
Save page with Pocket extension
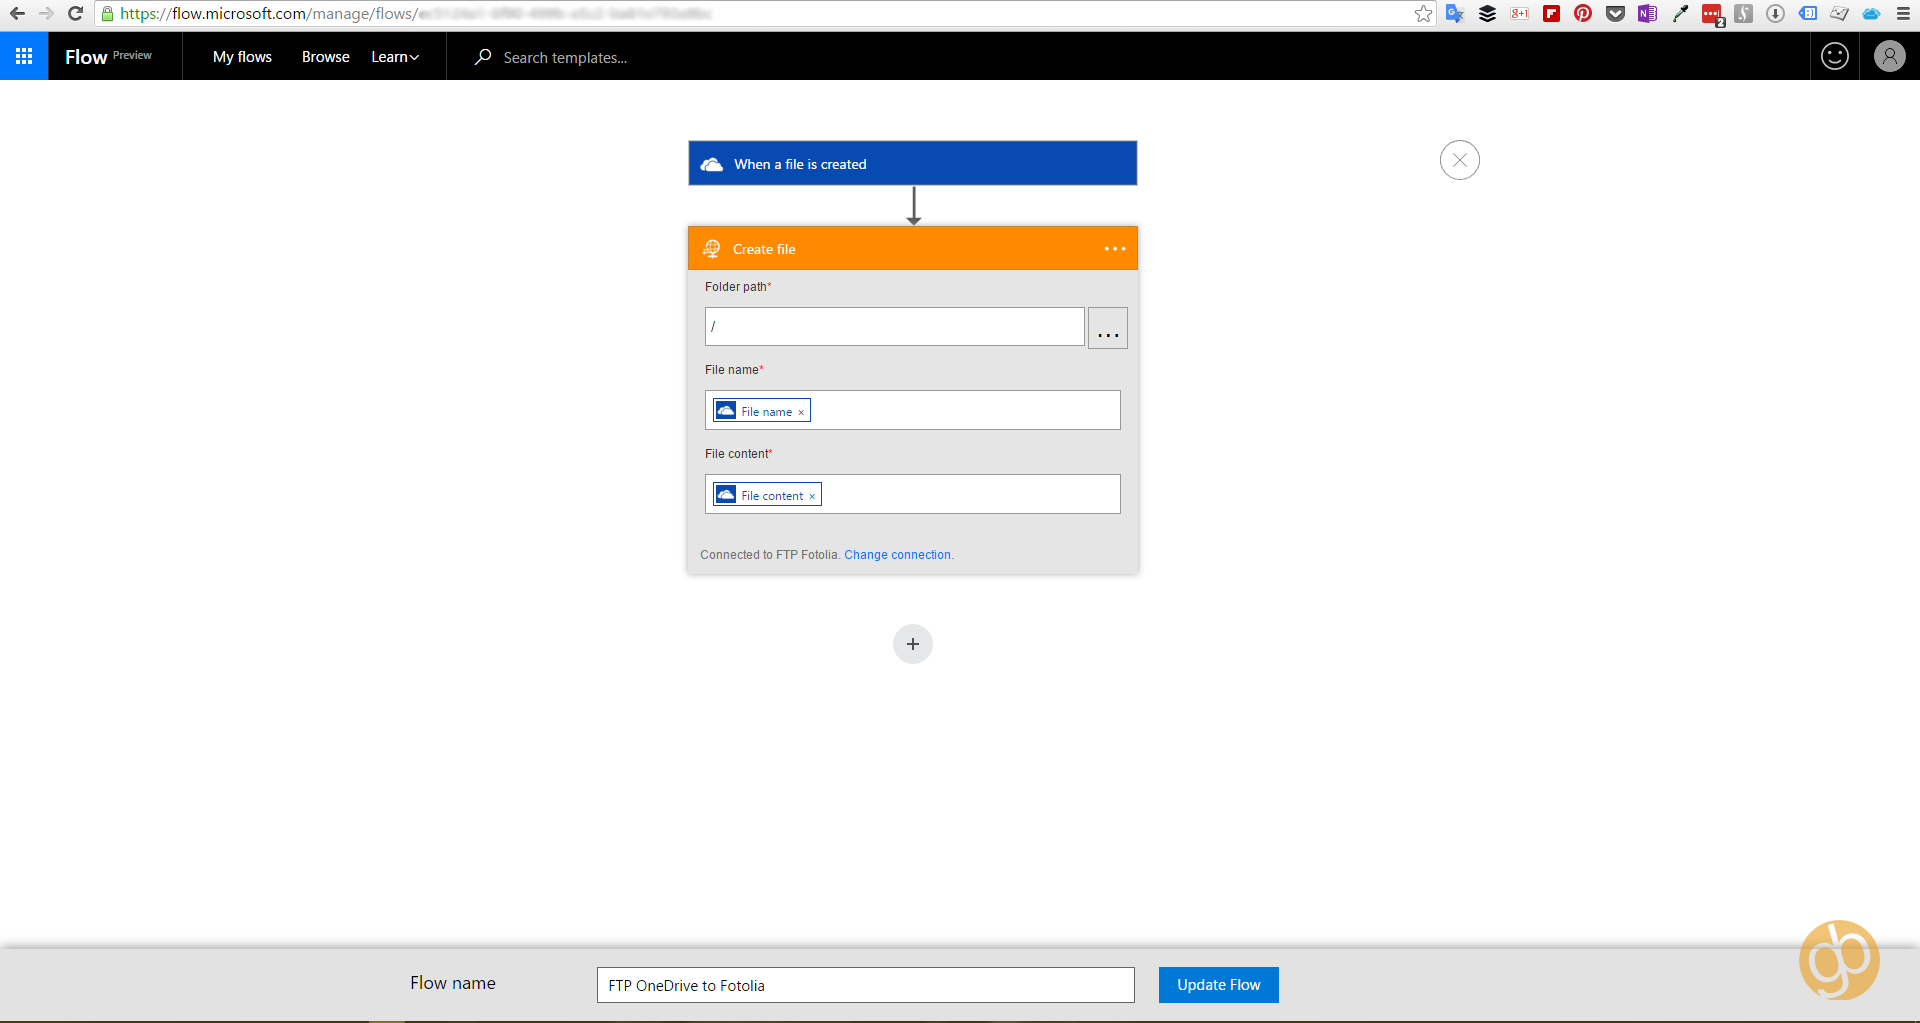[x=1615, y=14]
